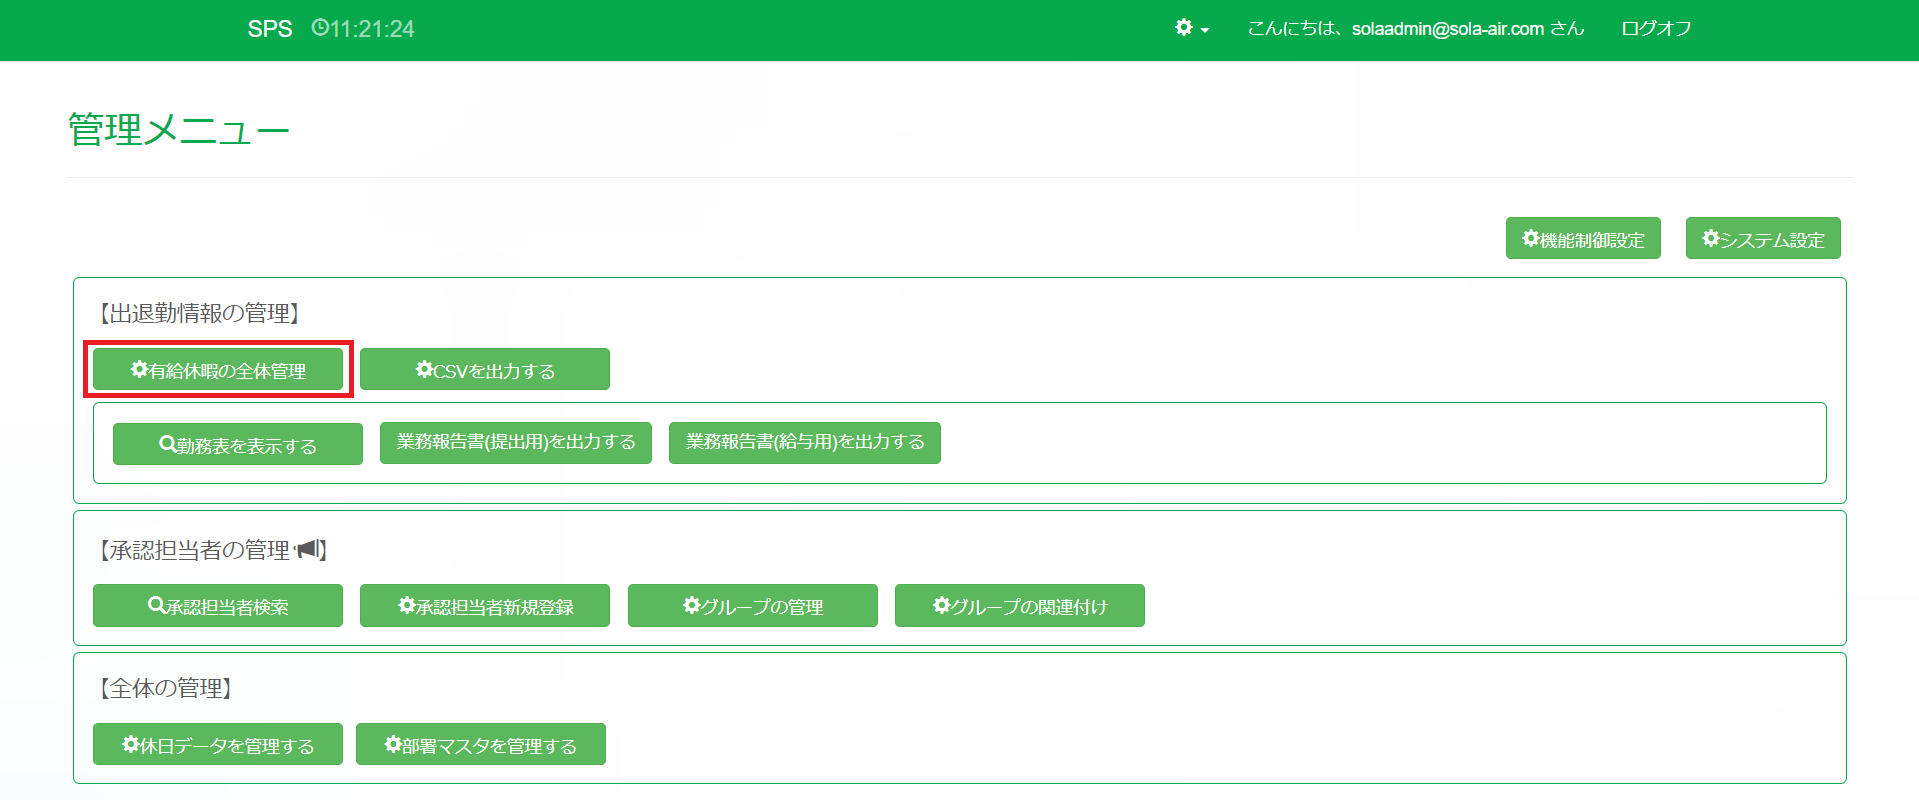Click gear icon on システム設定 button
Image resolution: width=1919 pixels, height=800 pixels.
(x=1710, y=238)
